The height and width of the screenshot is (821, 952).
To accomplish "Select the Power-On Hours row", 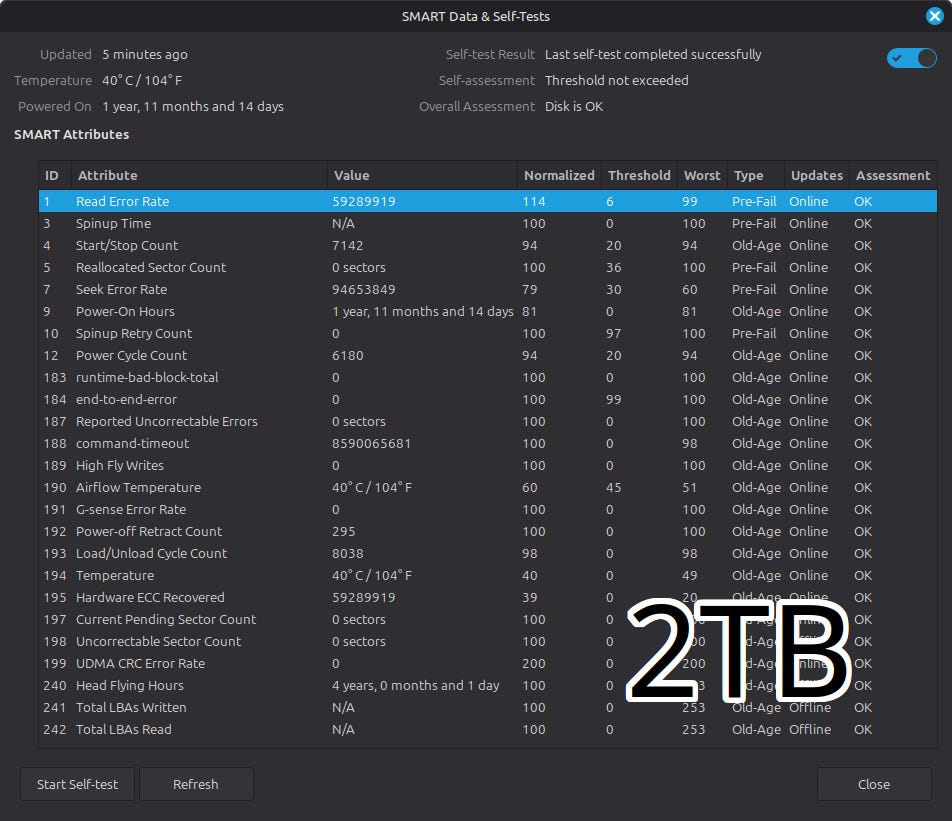I will click(488, 312).
